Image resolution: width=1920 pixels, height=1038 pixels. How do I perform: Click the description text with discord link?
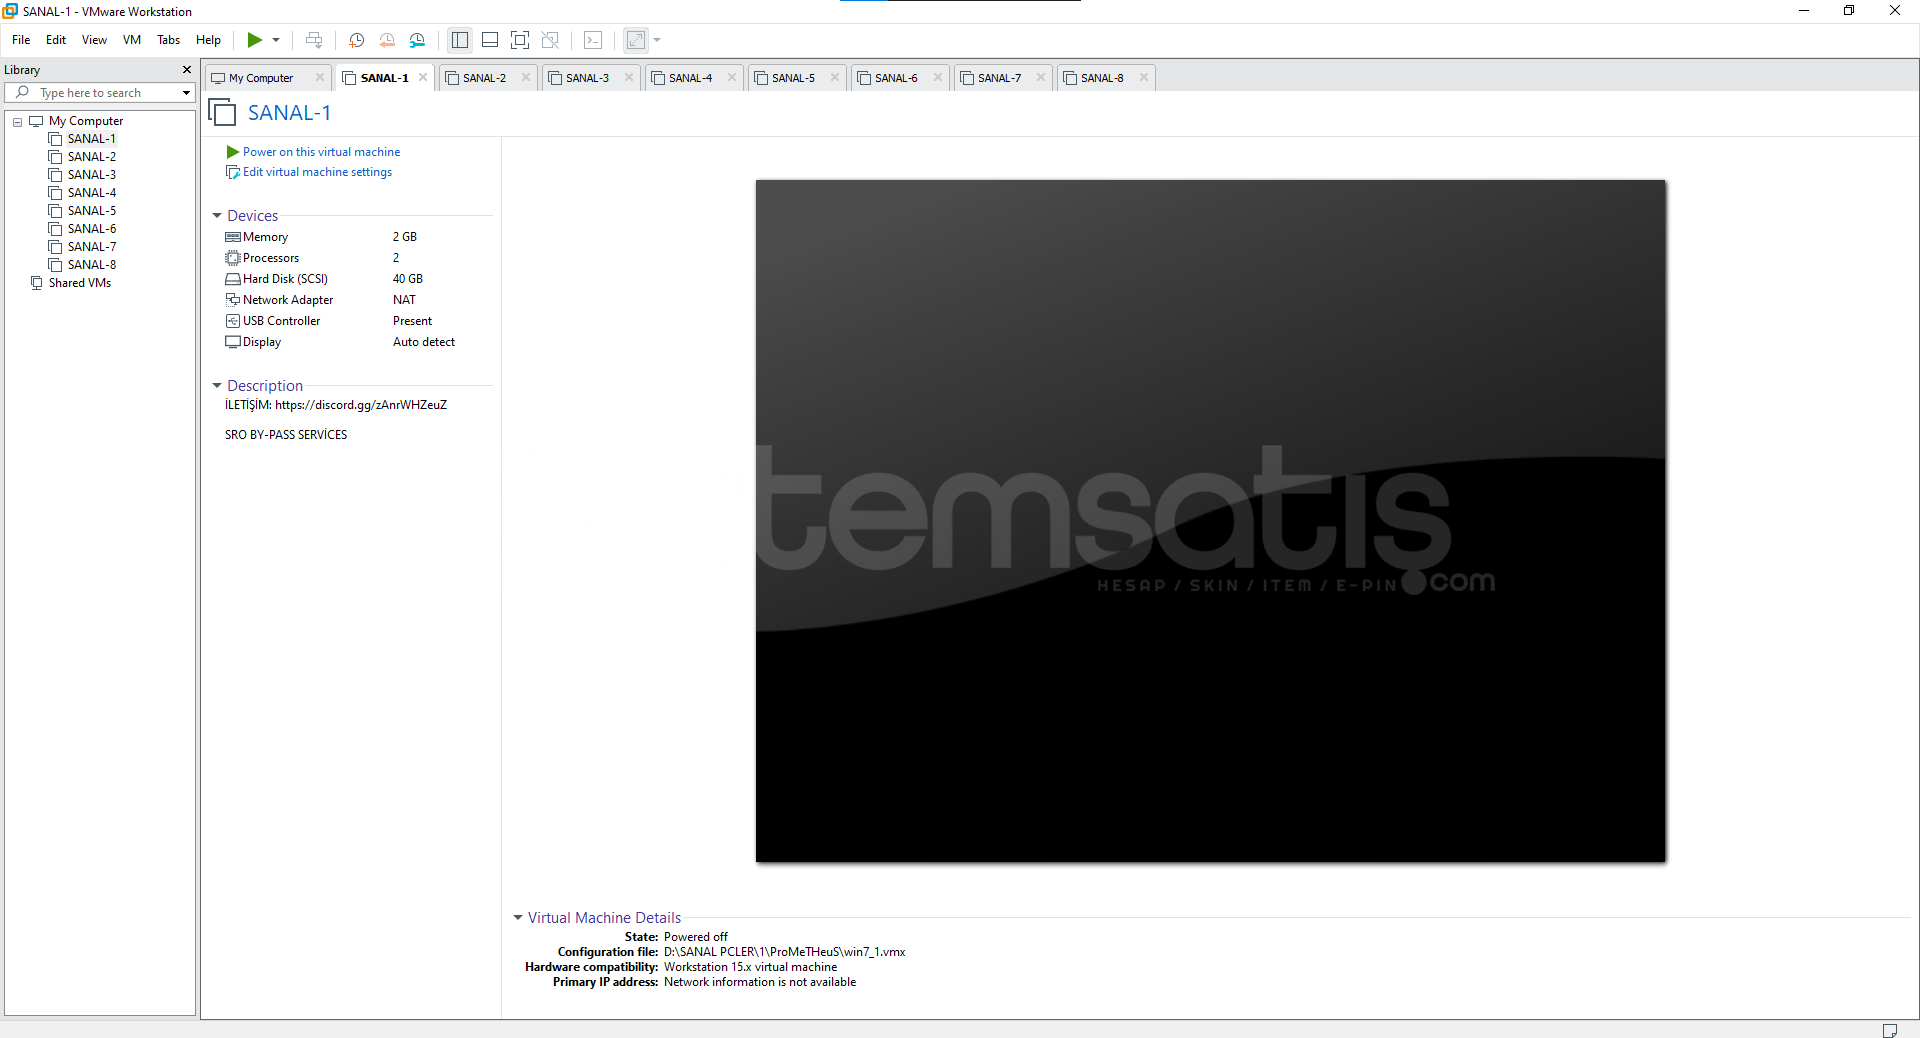tap(336, 405)
